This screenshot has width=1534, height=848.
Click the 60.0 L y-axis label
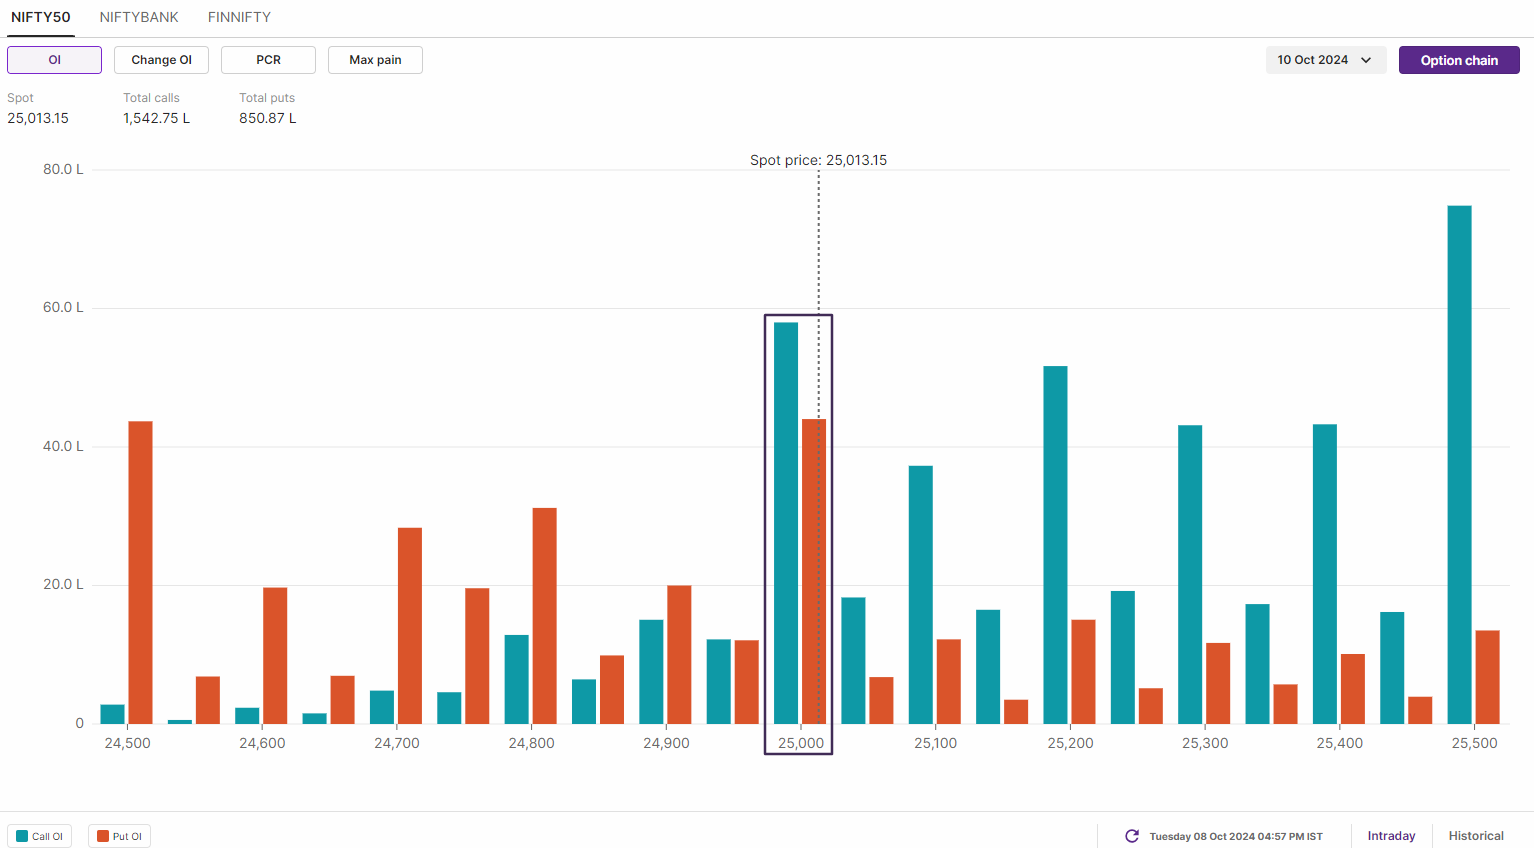coord(63,307)
